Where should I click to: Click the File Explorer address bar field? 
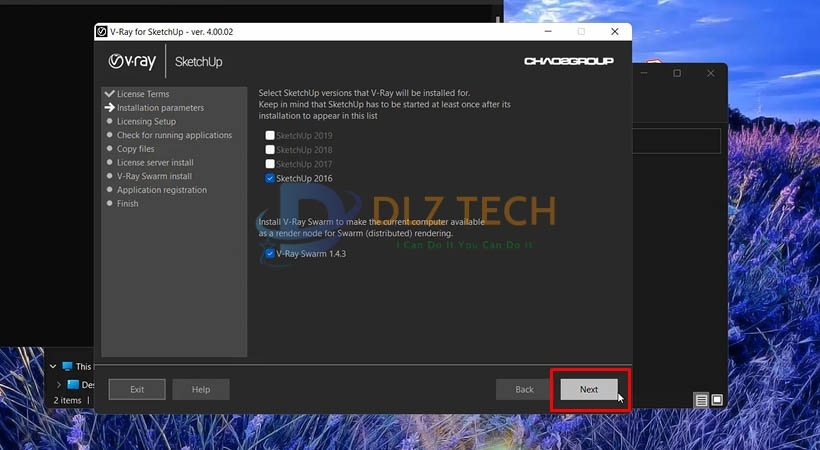tap(678, 140)
